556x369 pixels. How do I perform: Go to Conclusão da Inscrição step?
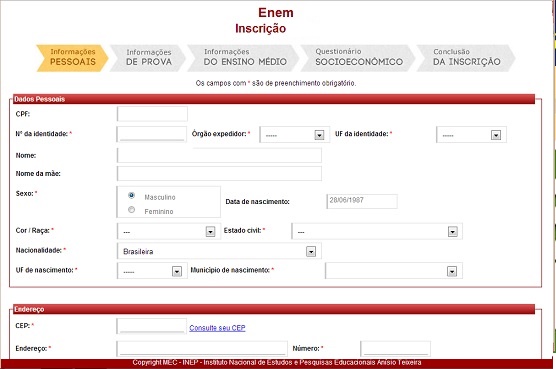(x=466, y=58)
